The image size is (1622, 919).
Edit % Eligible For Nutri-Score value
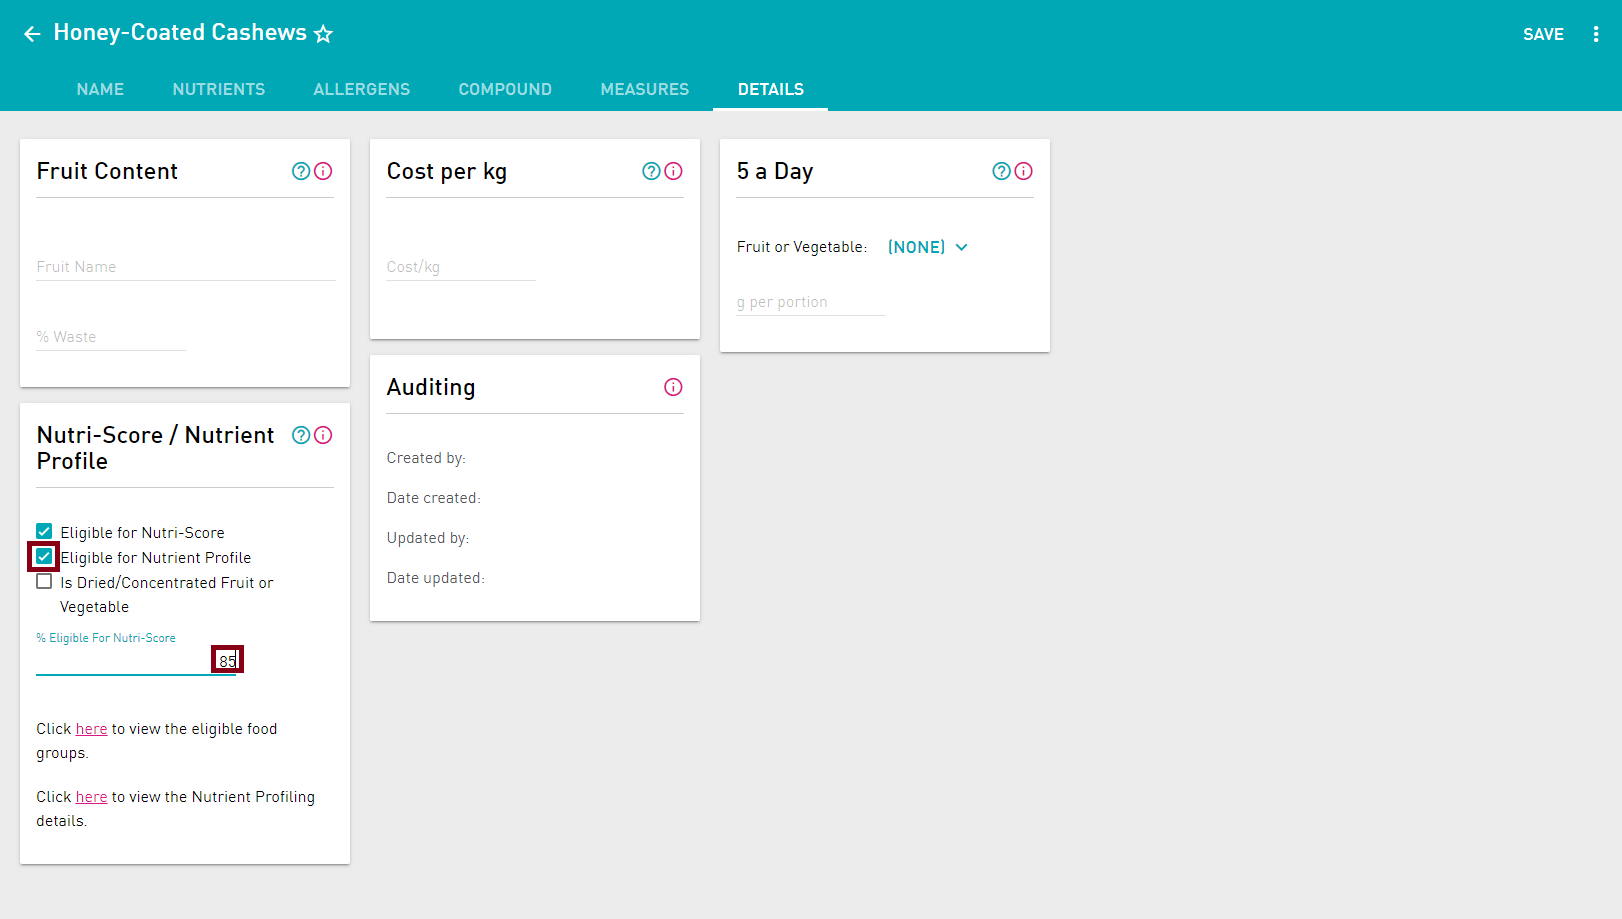[136, 661]
